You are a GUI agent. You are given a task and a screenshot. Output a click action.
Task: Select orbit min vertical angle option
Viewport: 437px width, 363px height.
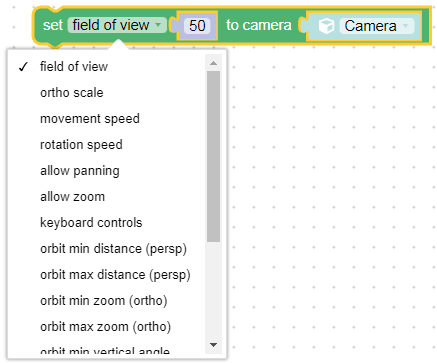(x=107, y=350)
